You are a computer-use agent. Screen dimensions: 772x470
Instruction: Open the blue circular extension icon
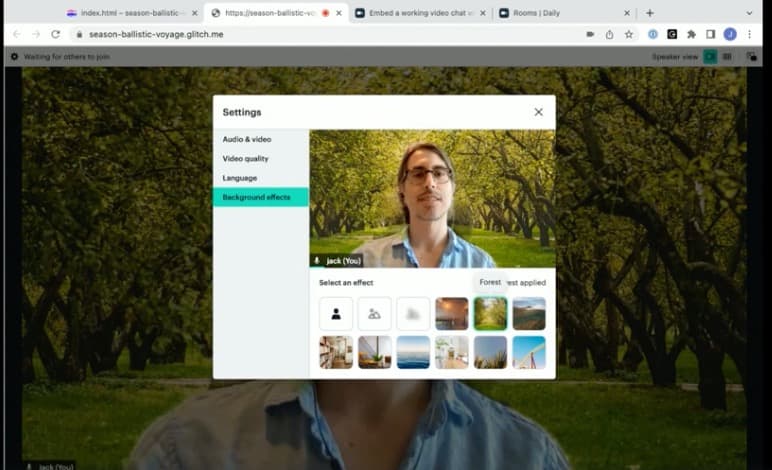pos(653,34)
